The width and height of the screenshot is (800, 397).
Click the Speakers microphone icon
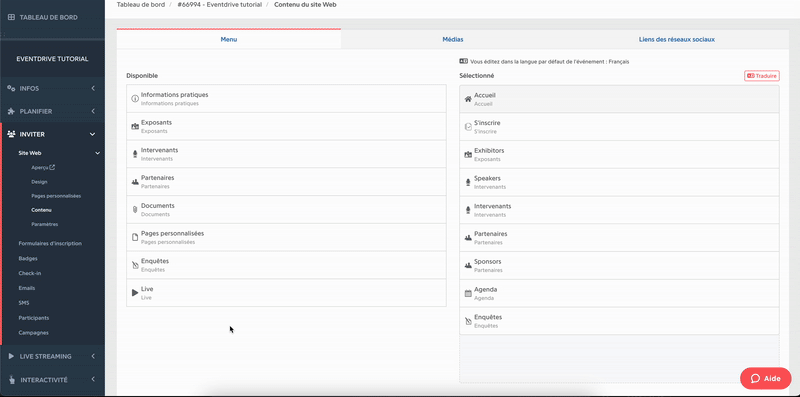(x=468, y=183)
